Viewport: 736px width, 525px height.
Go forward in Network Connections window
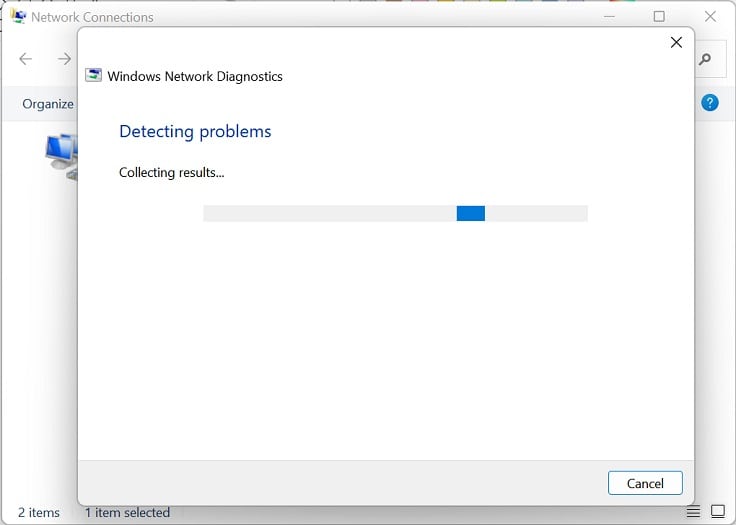pyautogui.click(x=64, y=59)
